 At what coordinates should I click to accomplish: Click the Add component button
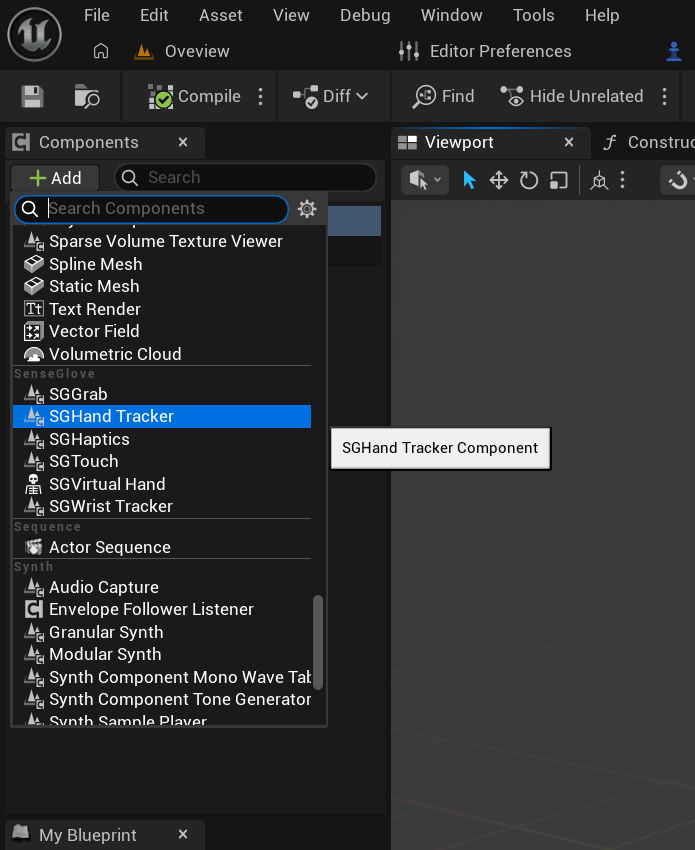click(x=55, y=178)
